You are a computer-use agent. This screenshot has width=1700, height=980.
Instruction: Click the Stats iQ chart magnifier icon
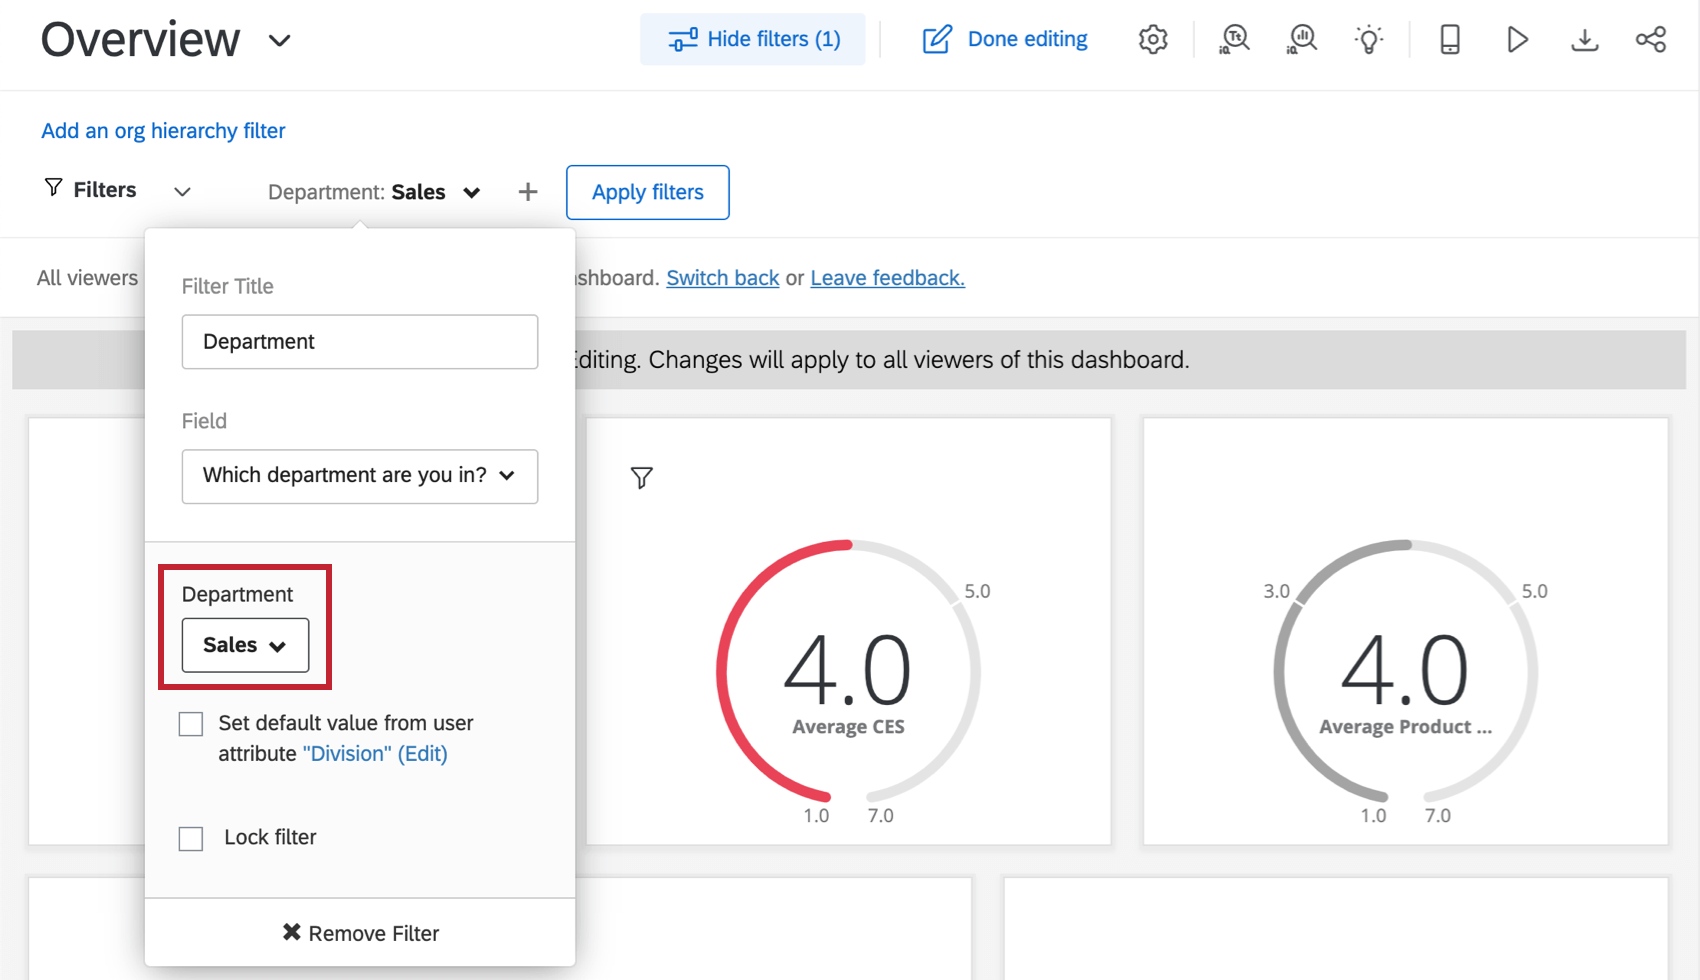[x=1302, y=39]
